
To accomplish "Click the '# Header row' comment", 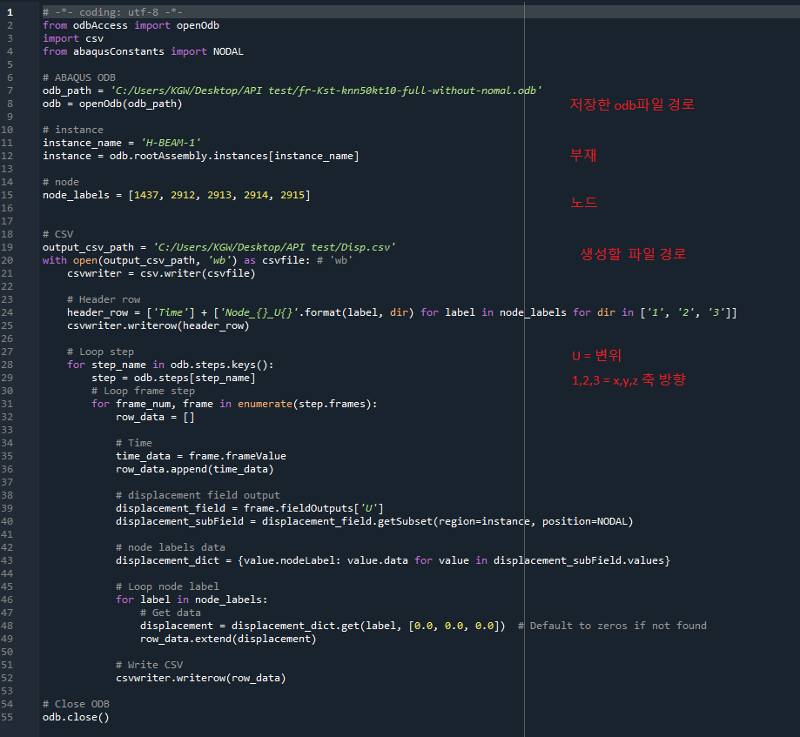I will (x=104, y=299).
